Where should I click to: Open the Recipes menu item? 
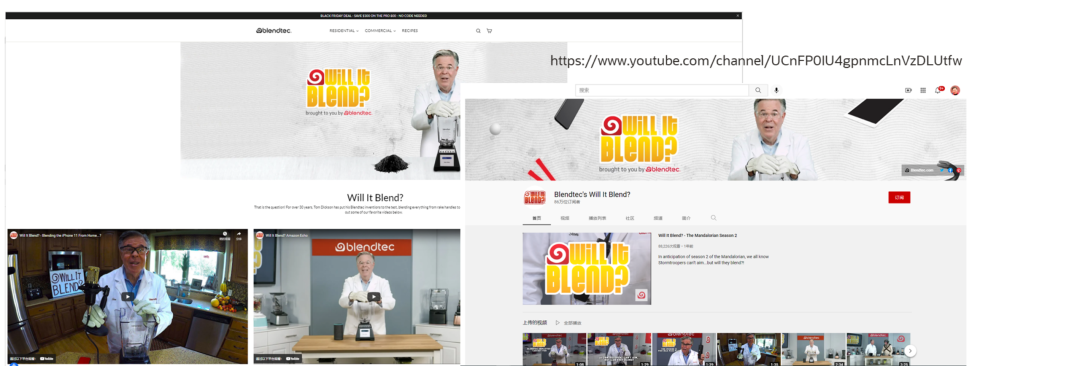pos(410,30)
